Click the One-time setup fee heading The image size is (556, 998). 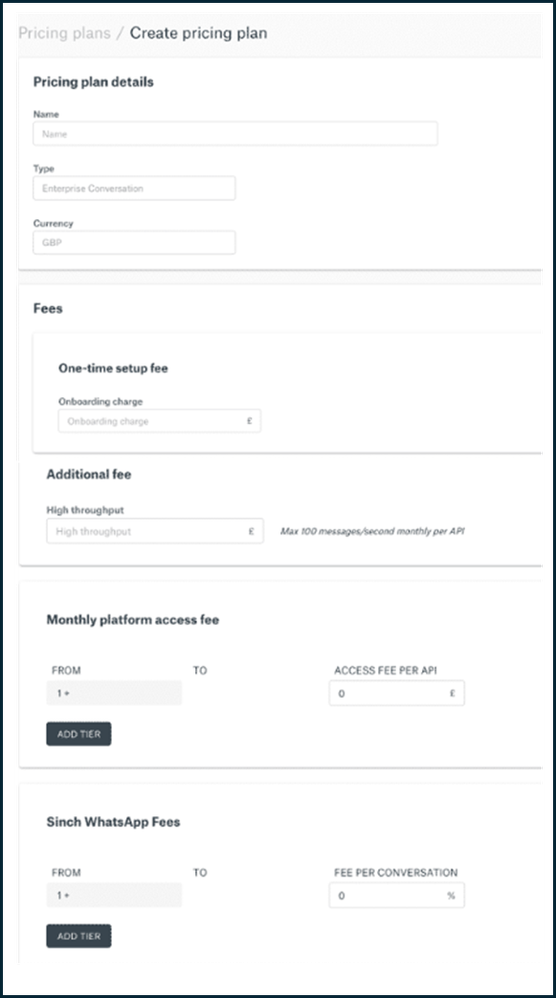tap(113, 368)
